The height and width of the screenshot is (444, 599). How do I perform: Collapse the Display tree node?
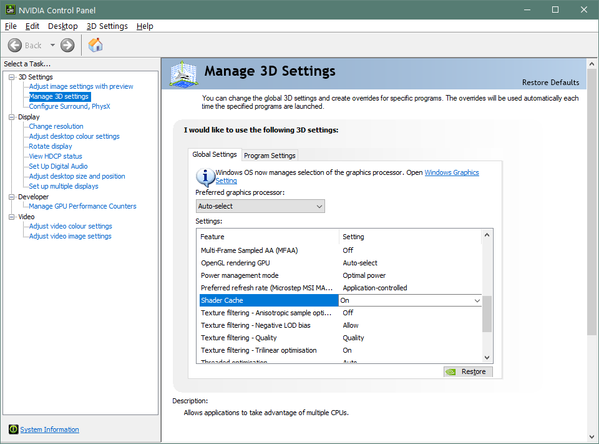[x=12, y=117]
